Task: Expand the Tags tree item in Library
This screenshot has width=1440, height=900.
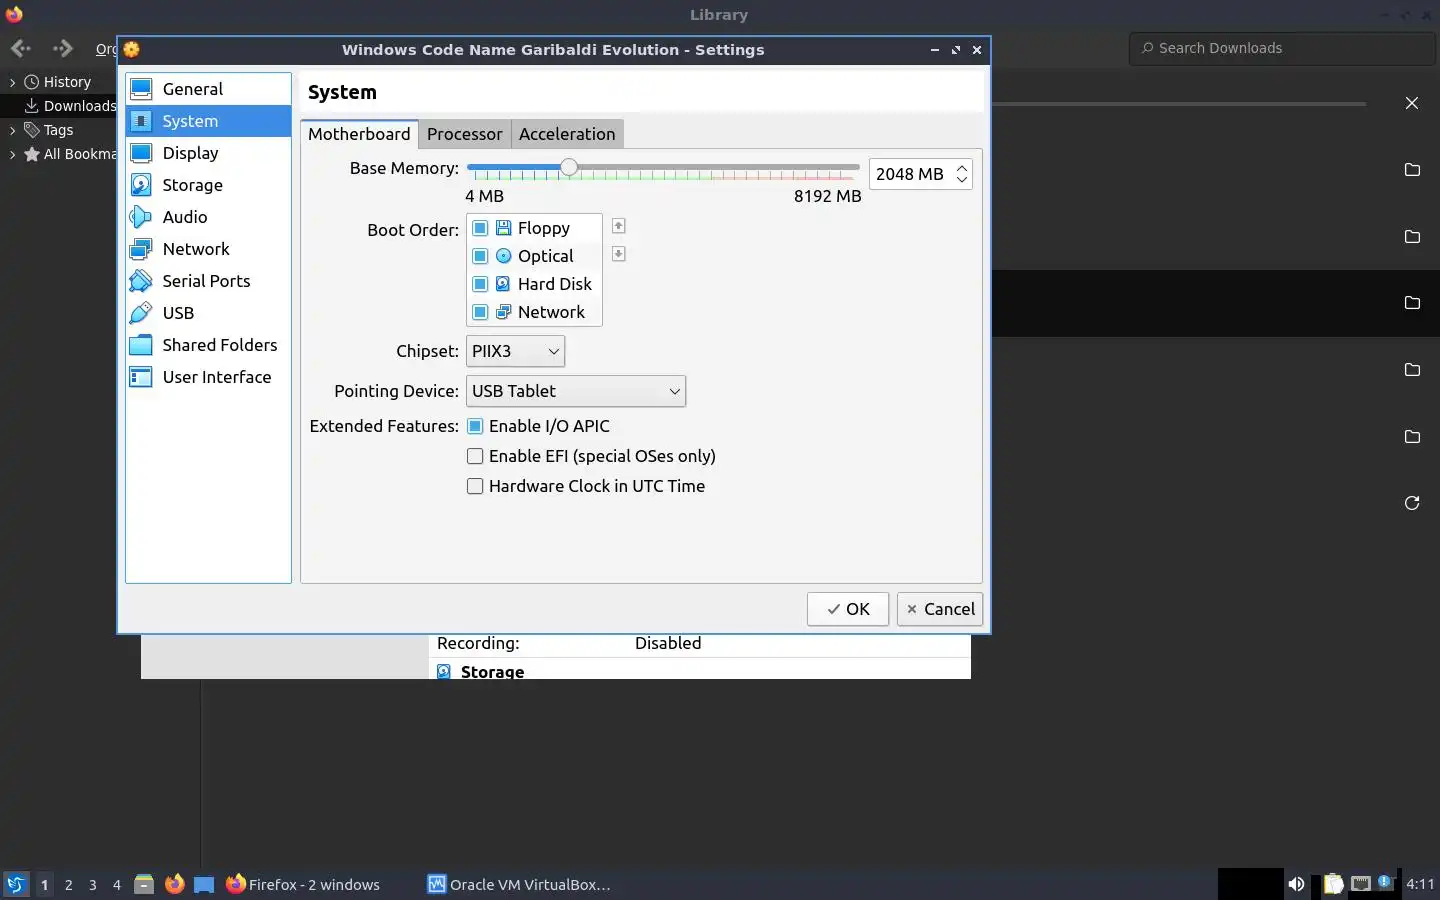Action: (x=12, y=130)
